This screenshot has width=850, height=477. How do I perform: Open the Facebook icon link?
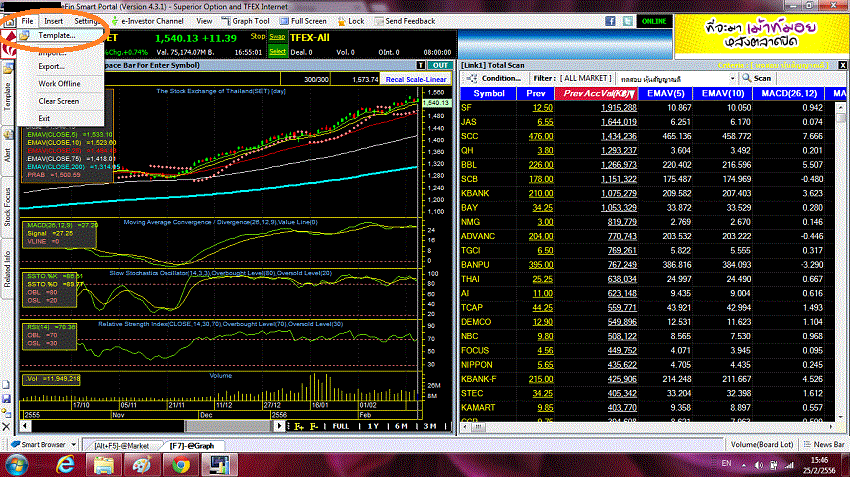[x=610, y=21]
